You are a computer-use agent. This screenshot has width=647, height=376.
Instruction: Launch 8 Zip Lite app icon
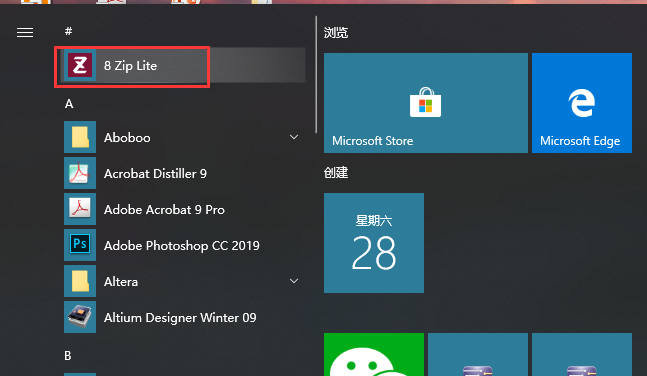pyautogui.click(x=80, y=65)
